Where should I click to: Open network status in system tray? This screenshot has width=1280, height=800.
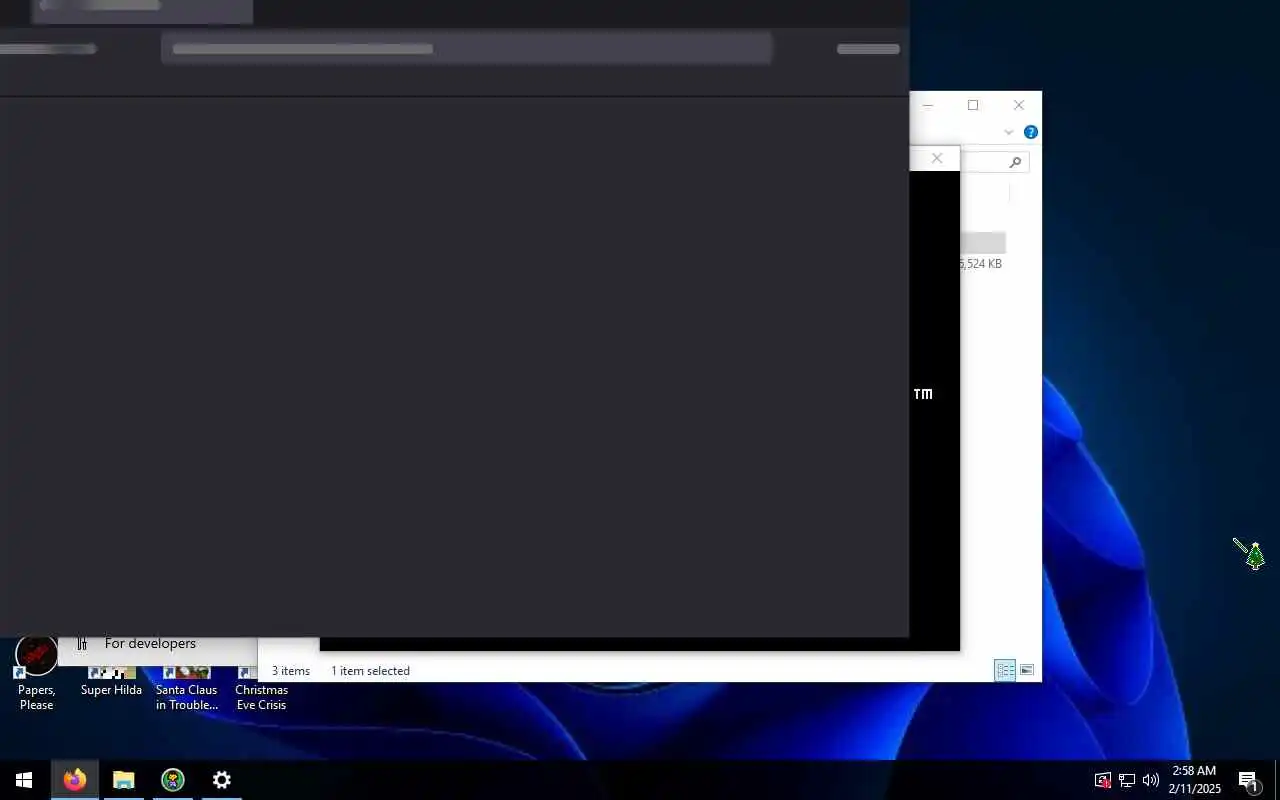coord(1127,780)
